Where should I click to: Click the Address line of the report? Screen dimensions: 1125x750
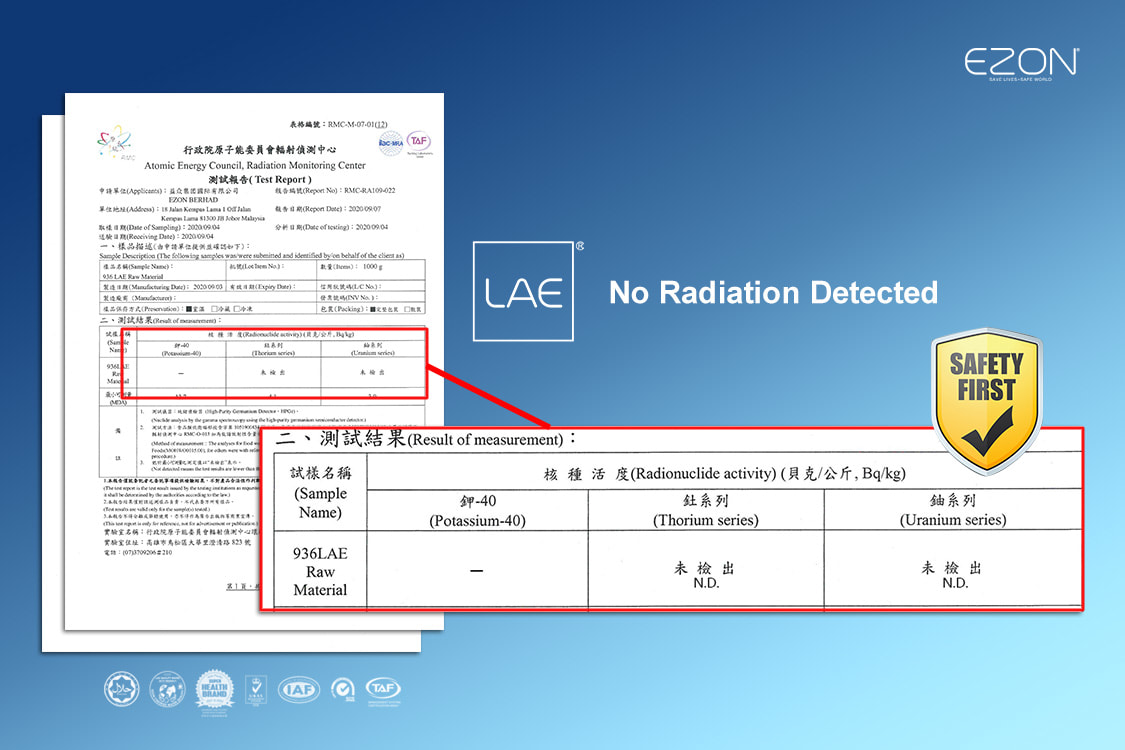coord(182,213)
